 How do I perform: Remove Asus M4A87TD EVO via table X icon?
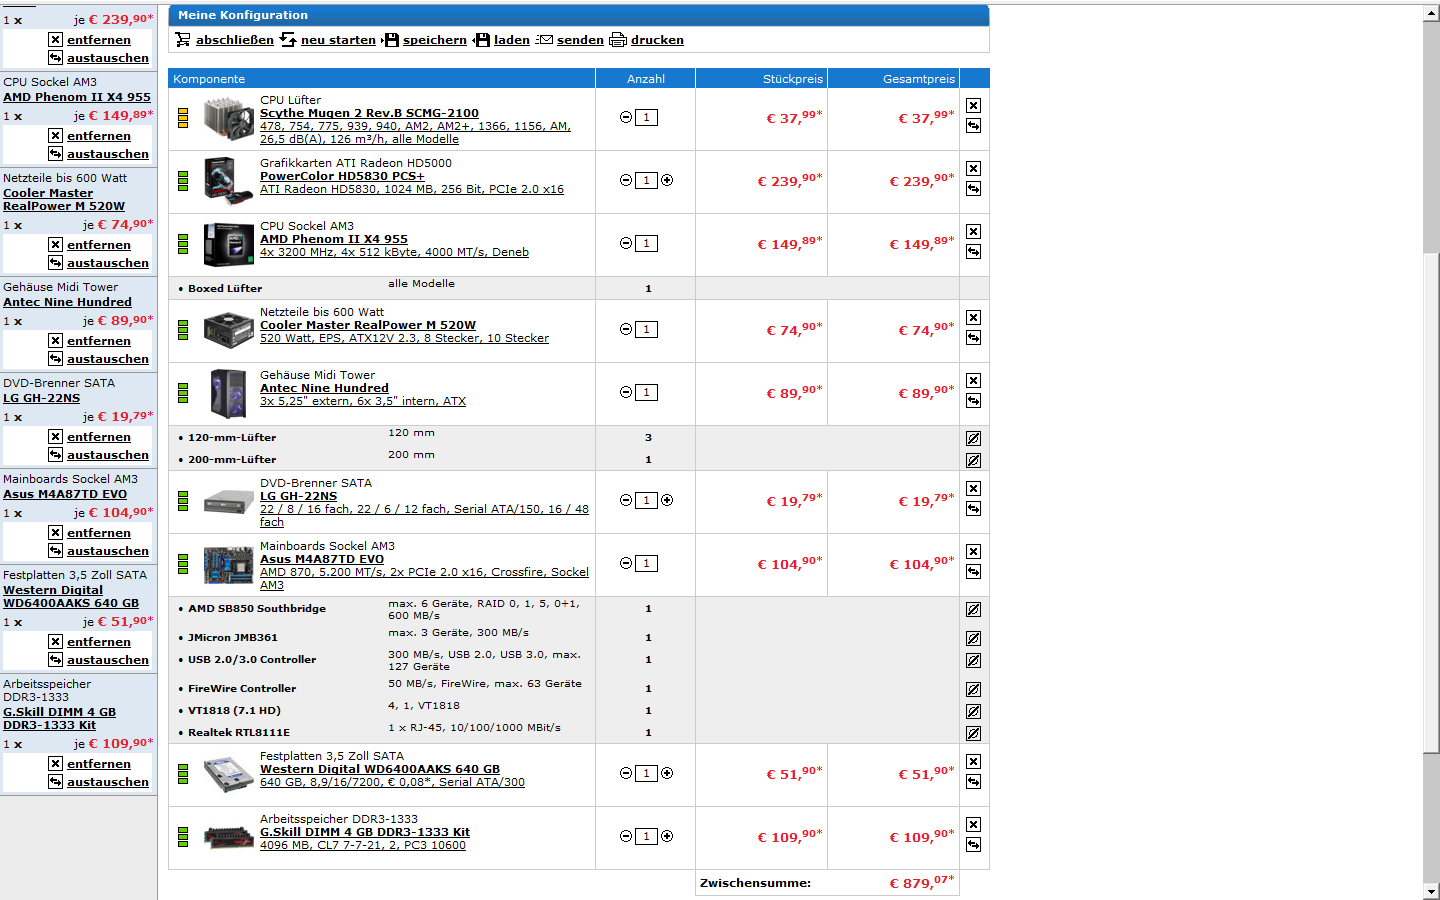click(973, 552)
